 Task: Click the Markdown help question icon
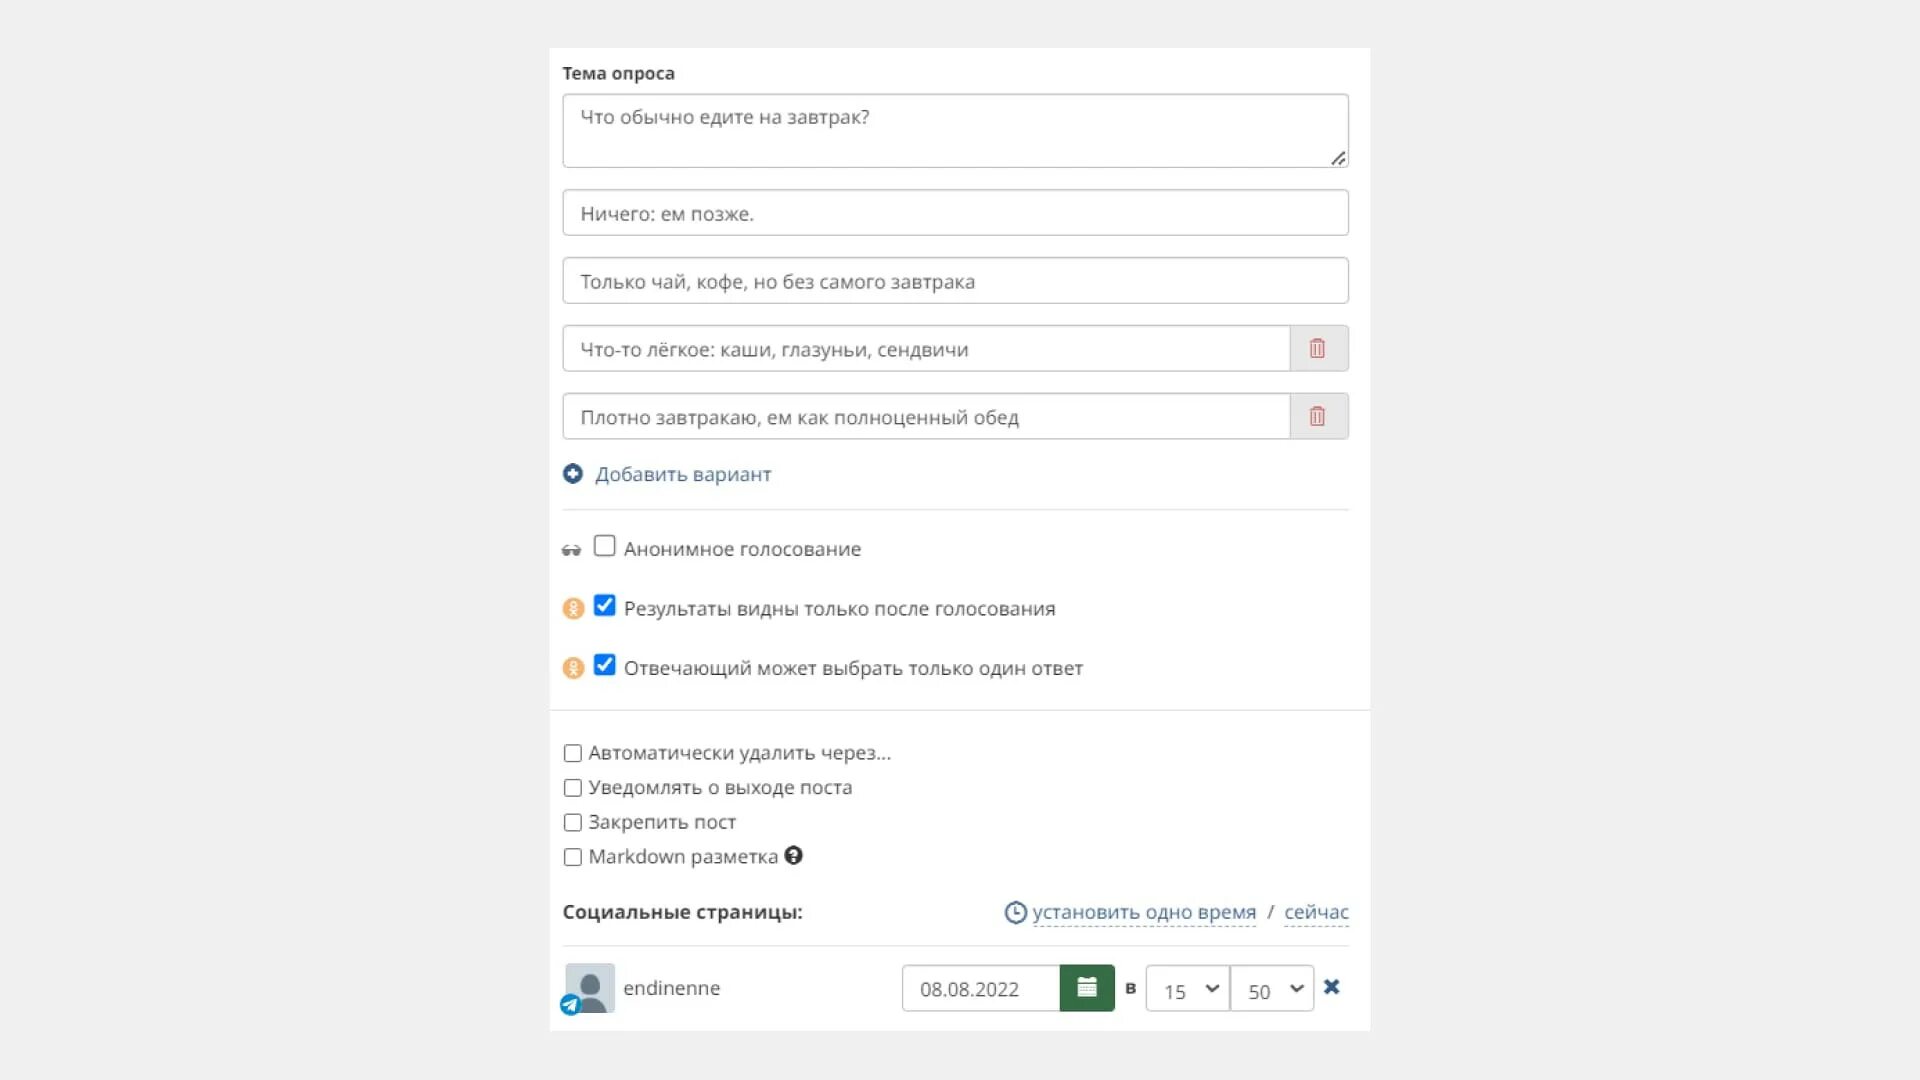pos(794,856)
